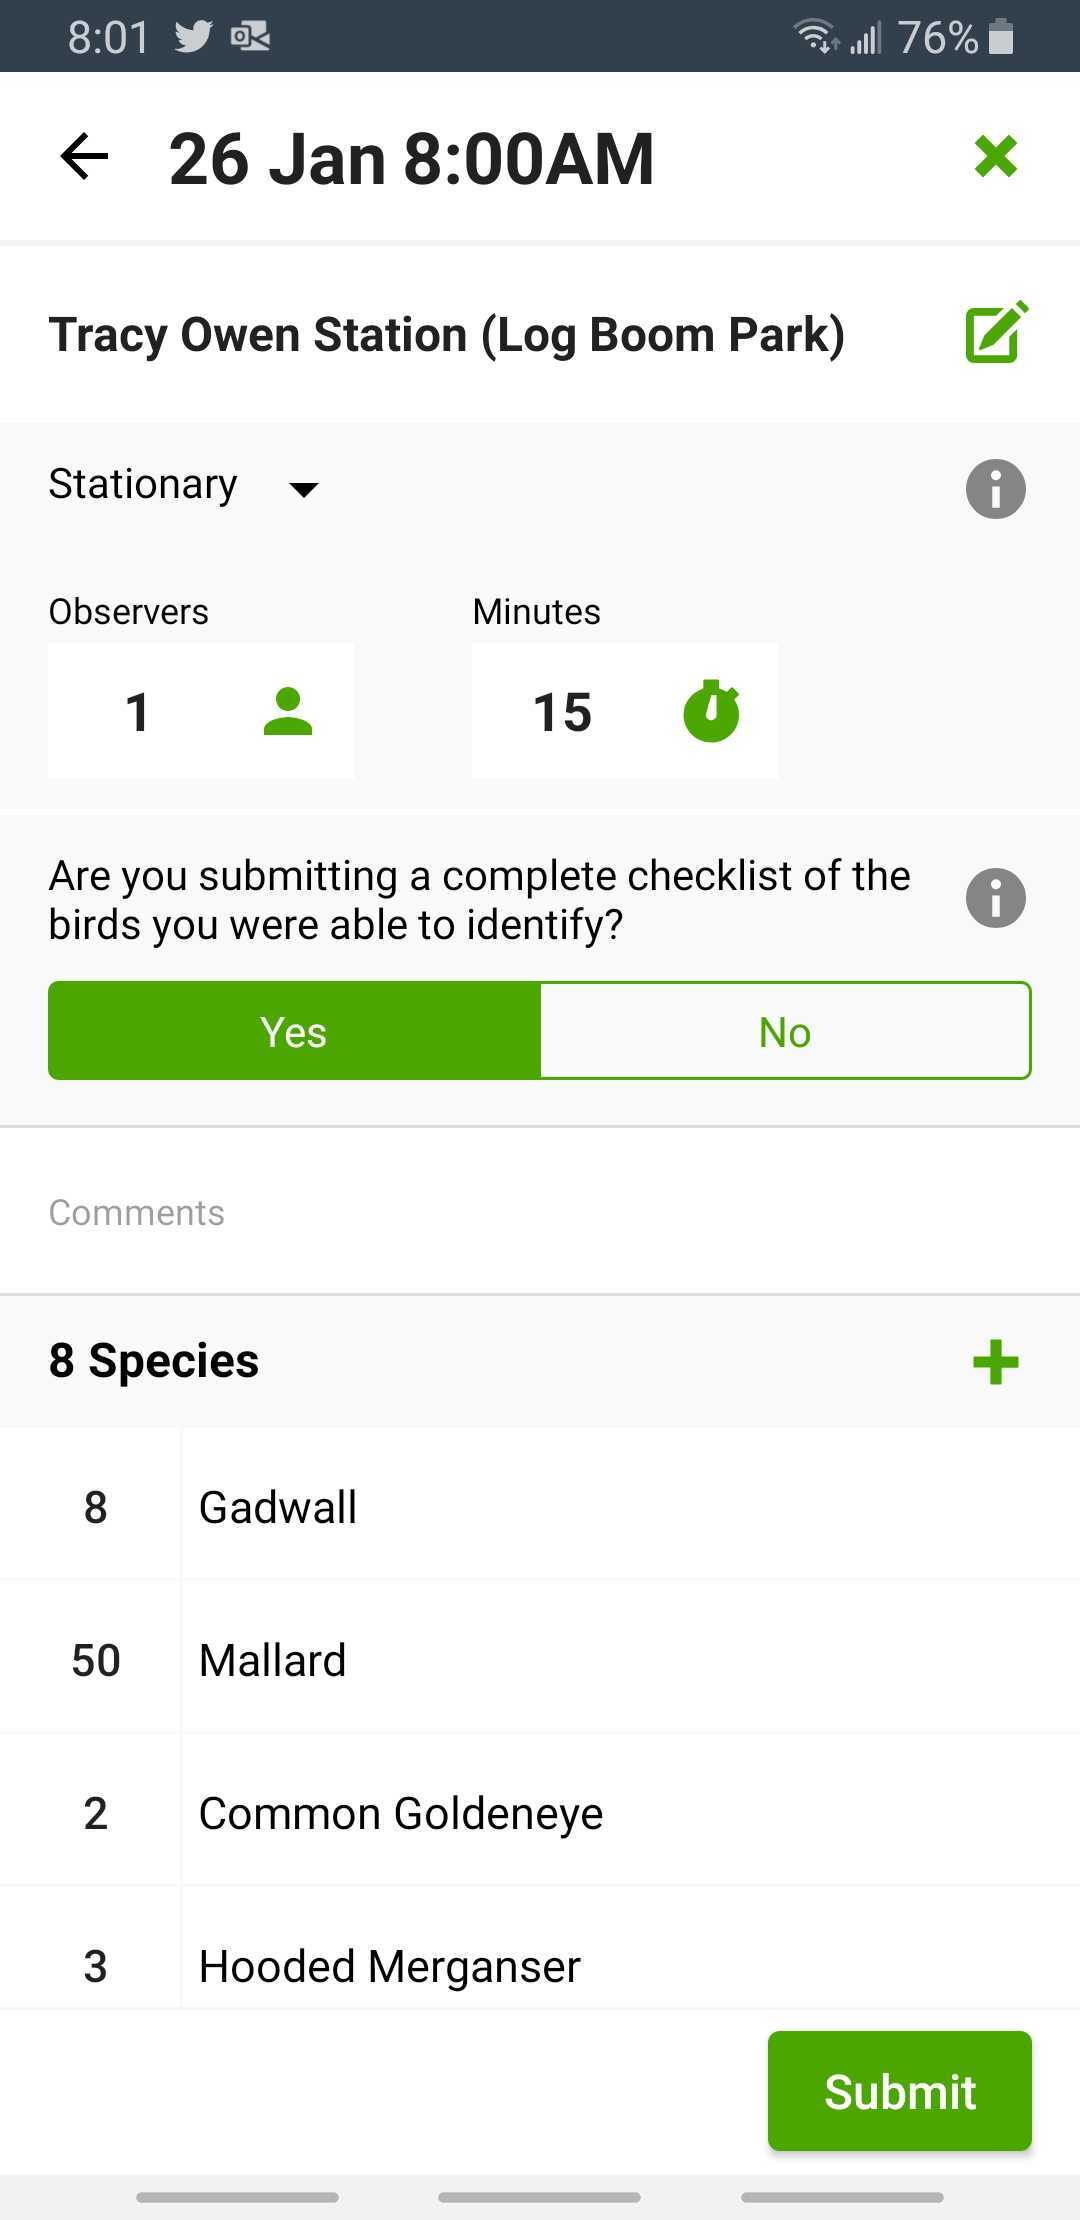Open info icon about complete checklist
This screenshot has height=2220, width=1080.
point(995,898)
